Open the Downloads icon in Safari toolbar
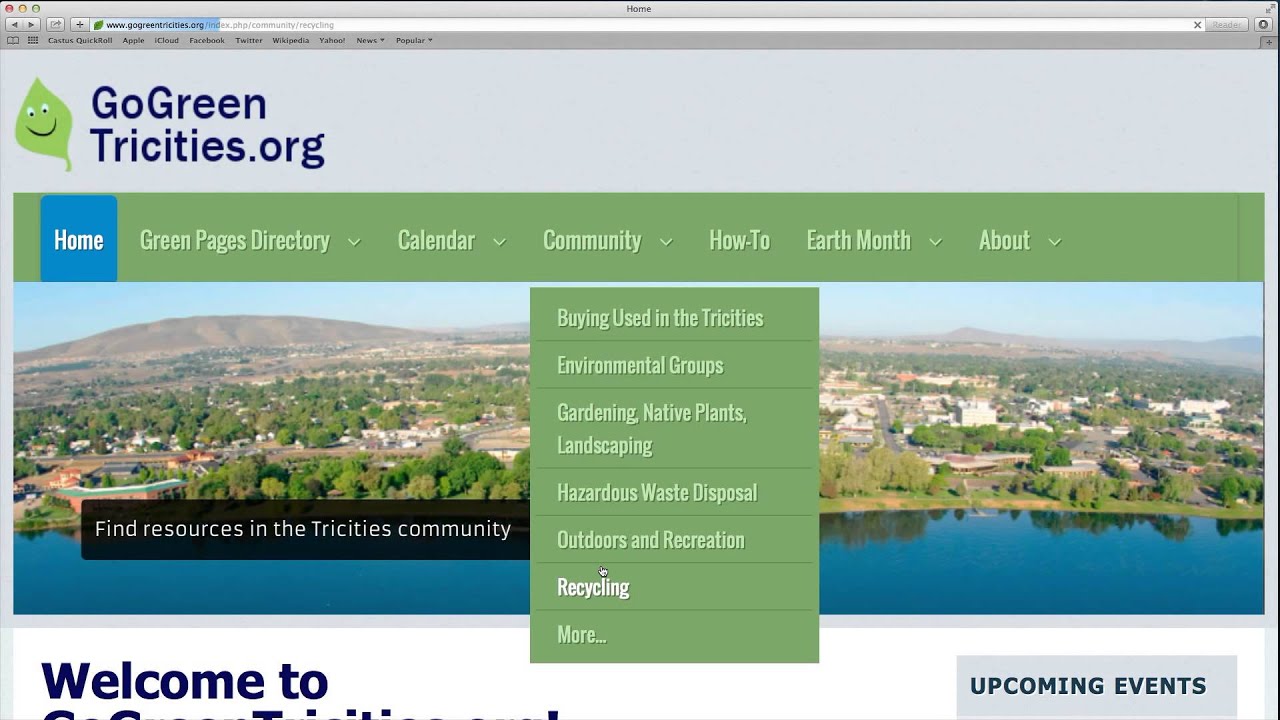Image resolution: width=1280 pixels, height=720 pixels. 1263,24
